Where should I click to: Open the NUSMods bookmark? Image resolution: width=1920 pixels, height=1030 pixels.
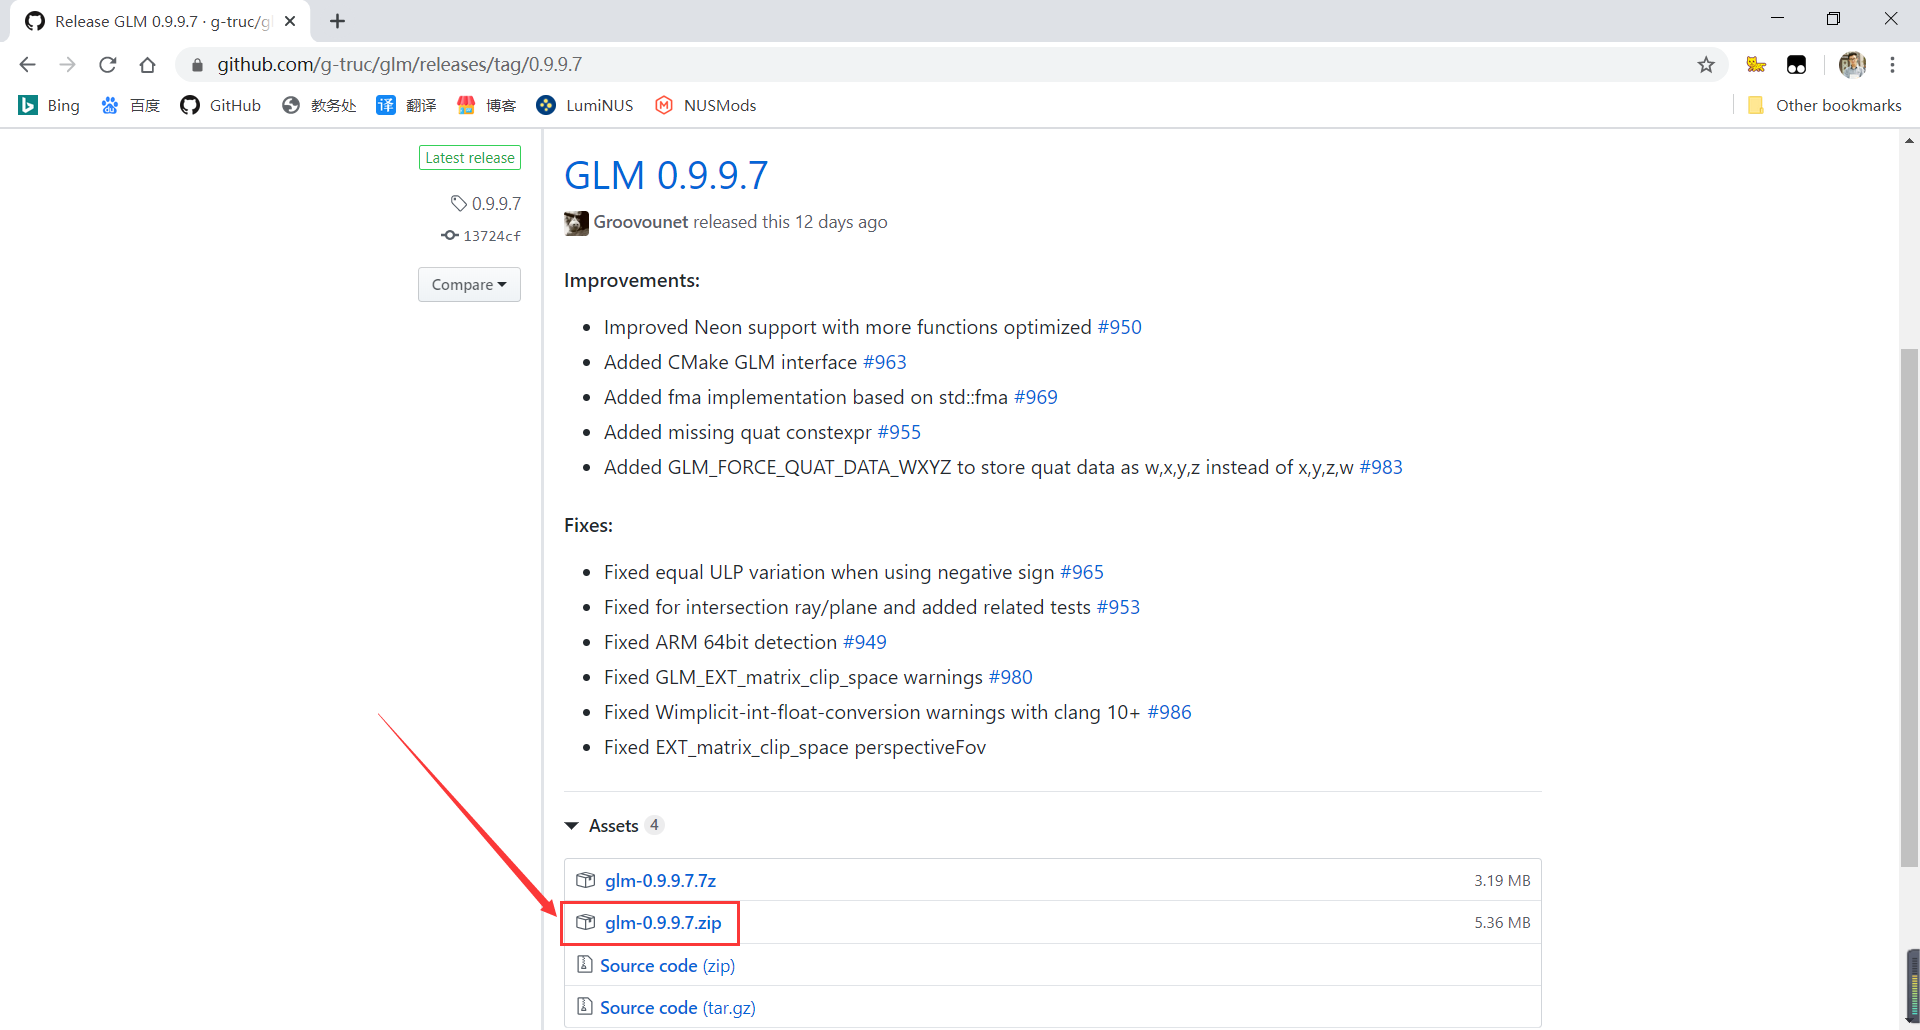click(x=705, y=105)
